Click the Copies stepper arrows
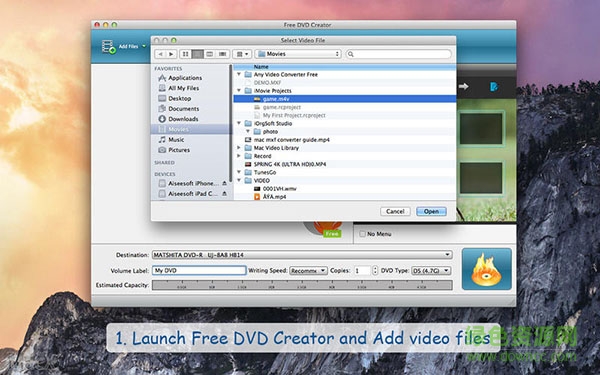 tap(375, 271)
